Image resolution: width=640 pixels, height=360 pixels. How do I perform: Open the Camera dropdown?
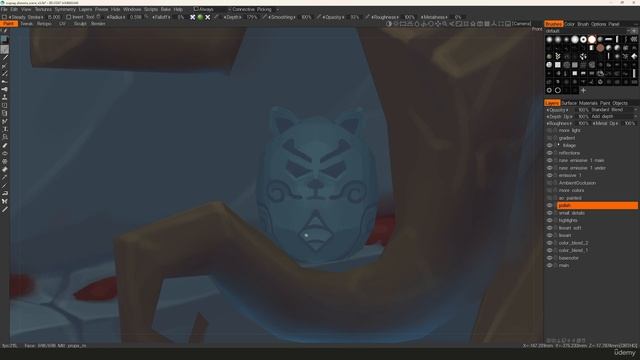522,24
